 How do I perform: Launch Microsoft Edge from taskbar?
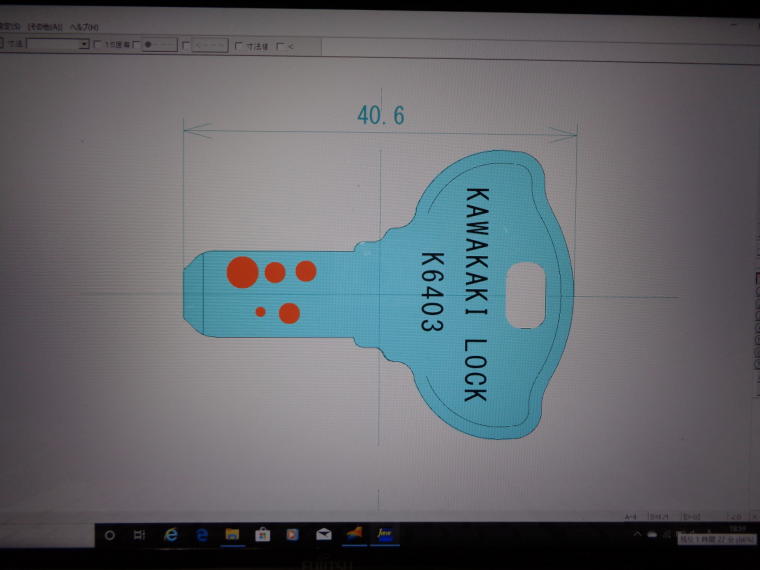202,535
